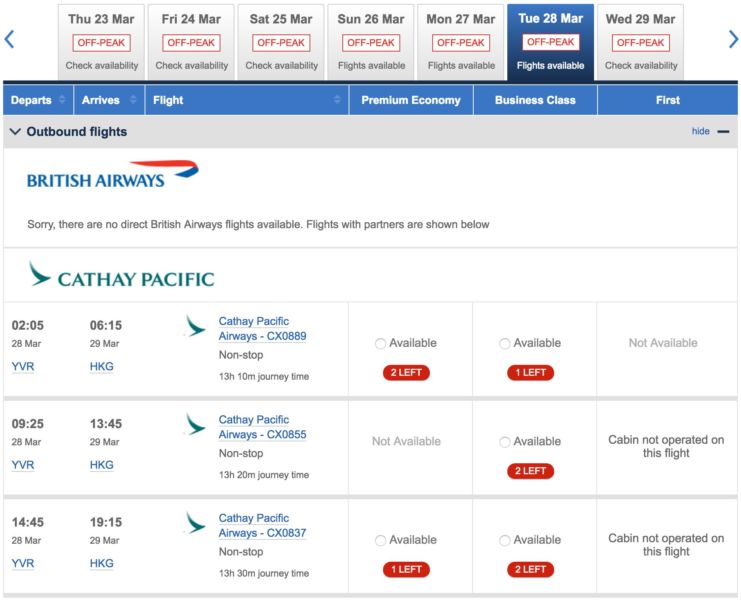The width and height of the screenshot is (741, 600).
Task: Sort by the Flight column header
Action: click(x=247, y=100)
